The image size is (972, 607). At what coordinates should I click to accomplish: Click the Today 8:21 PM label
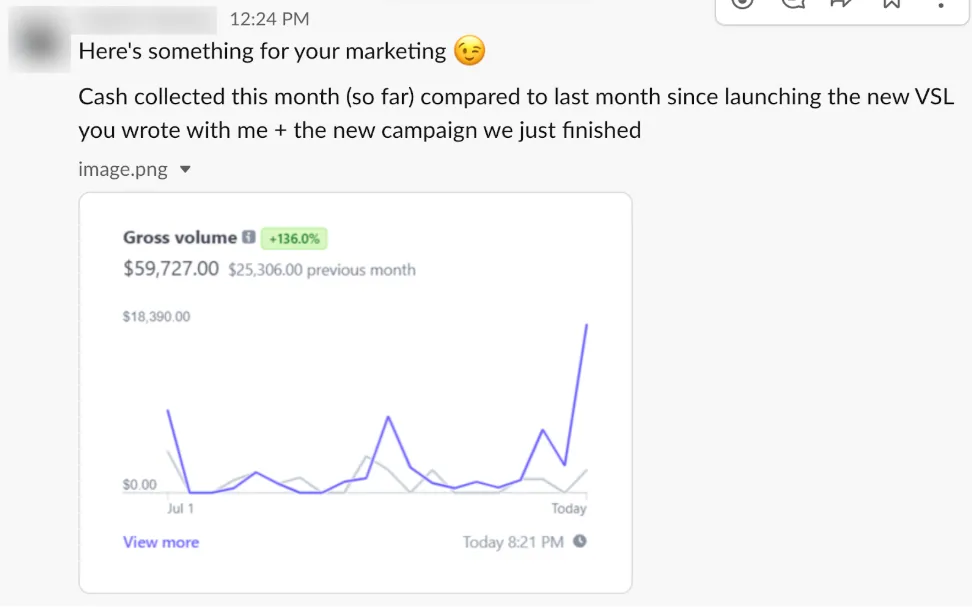point(513,542)
